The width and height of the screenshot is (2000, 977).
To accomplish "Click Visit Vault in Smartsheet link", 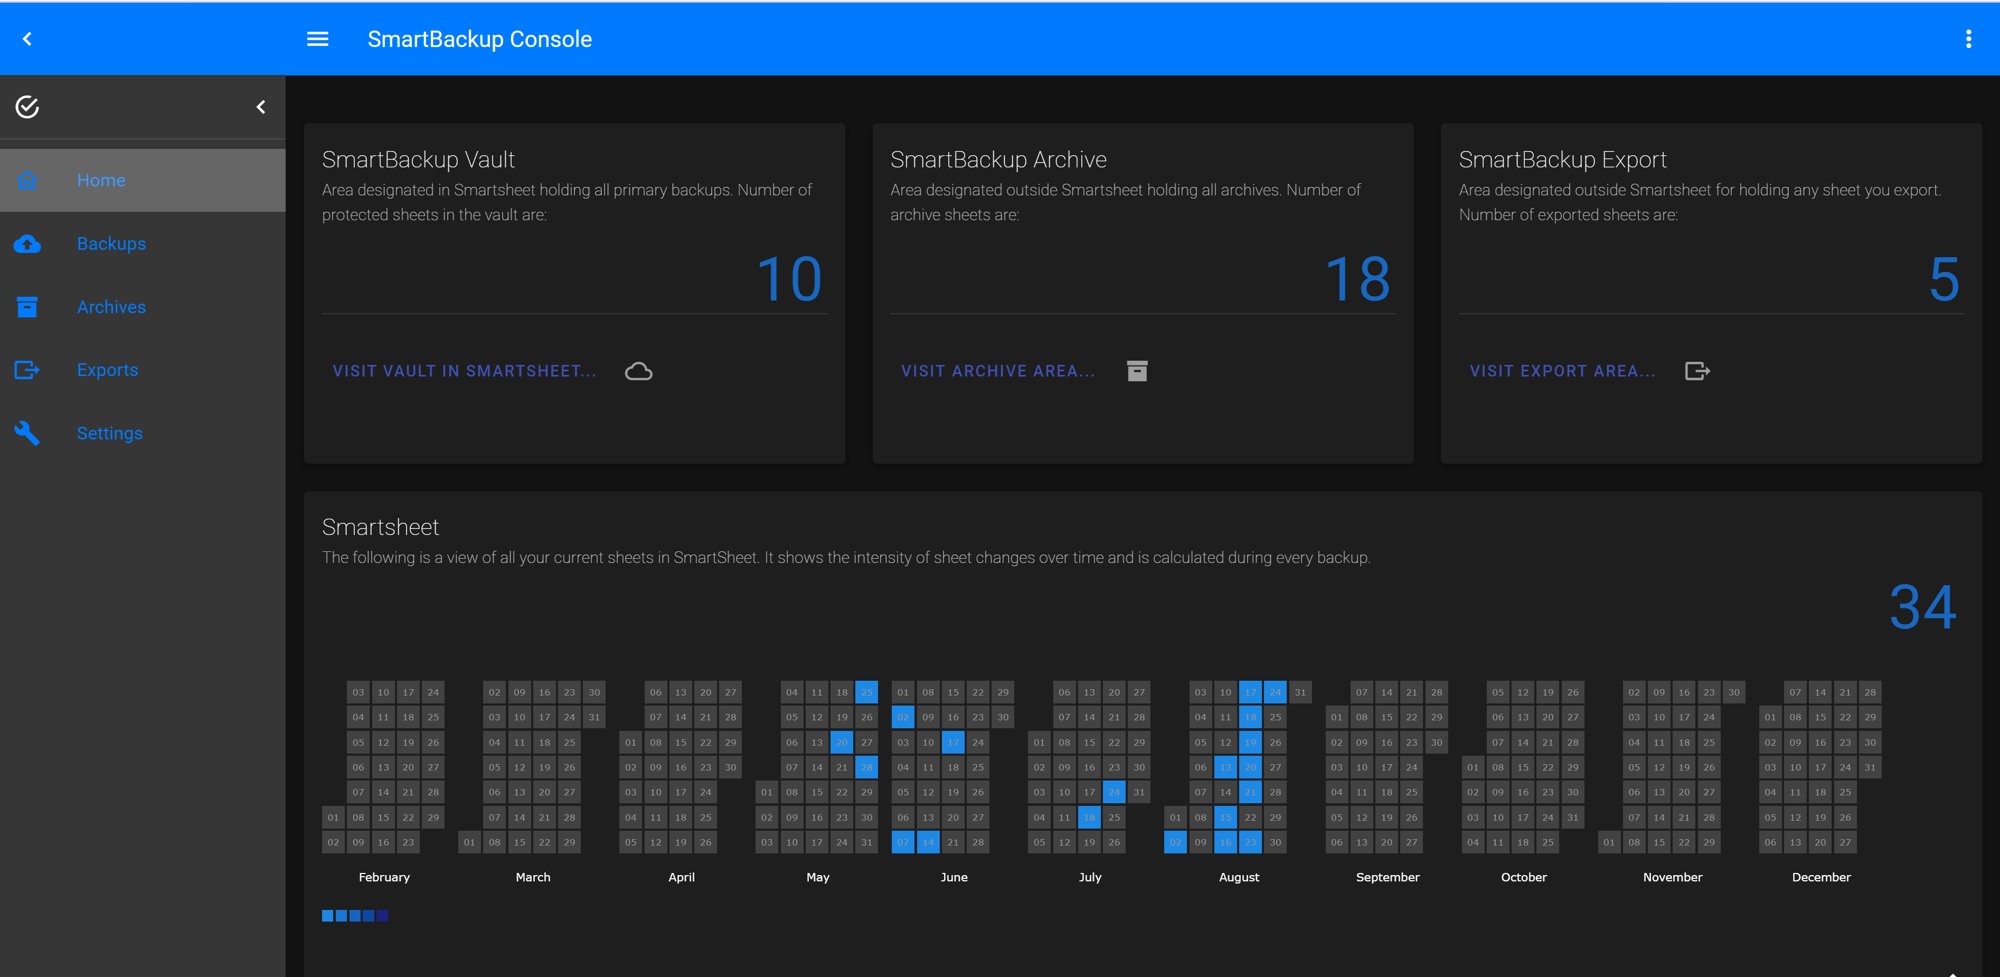I will tap(464, 371).
